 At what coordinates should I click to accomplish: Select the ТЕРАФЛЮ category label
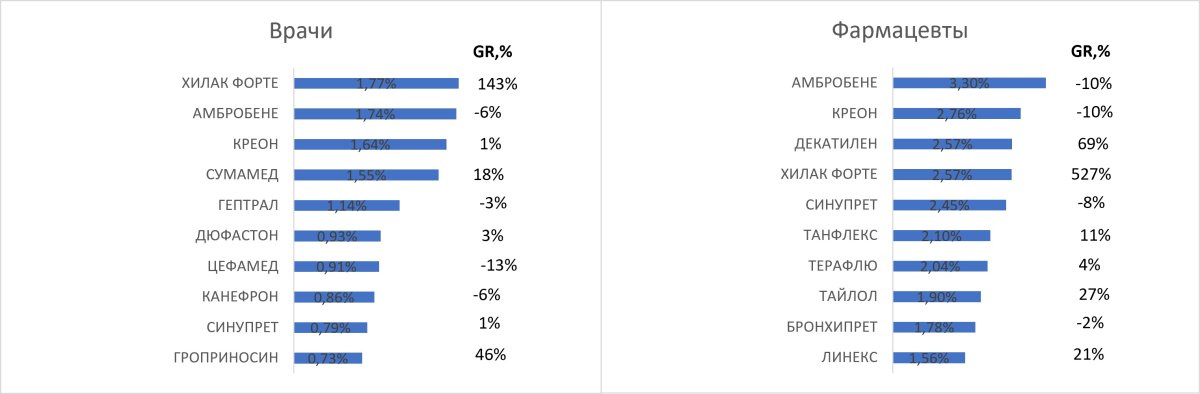[x=843, y=265]
